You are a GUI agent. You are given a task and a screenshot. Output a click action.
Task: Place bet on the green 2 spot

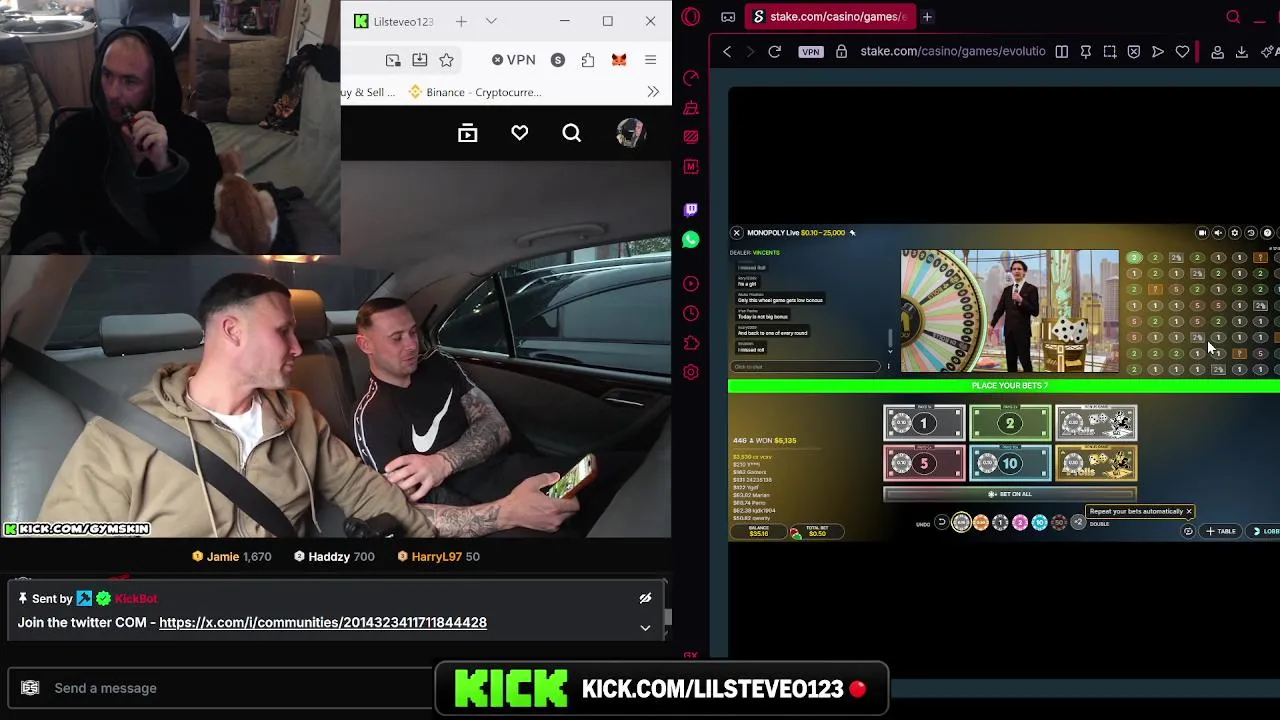[1010, 423]
